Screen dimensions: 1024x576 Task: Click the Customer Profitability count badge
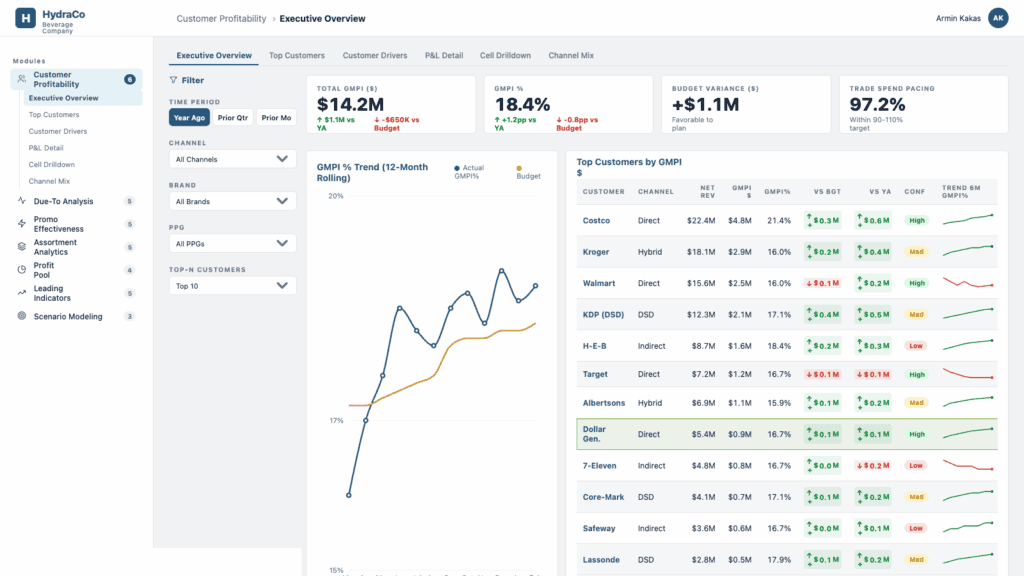point(129,79)
